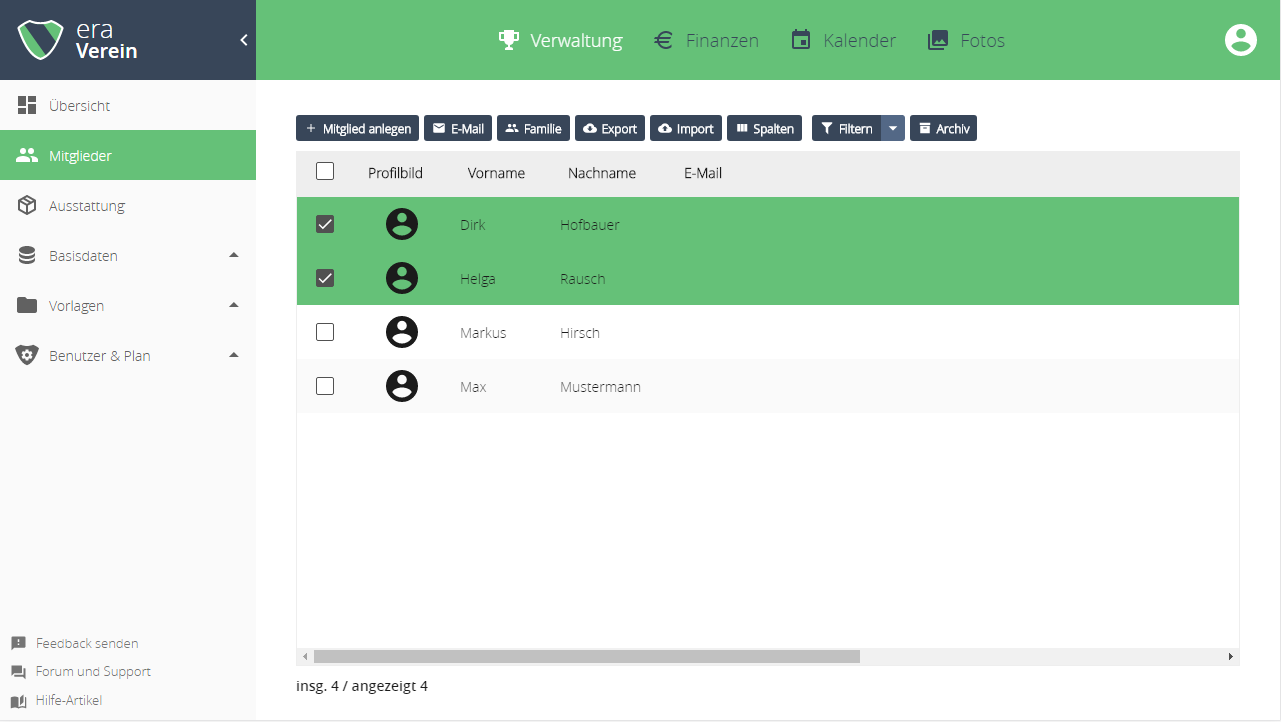The image size is (1281, 722).
Task: Open the Archiv button
Action: 943,128
